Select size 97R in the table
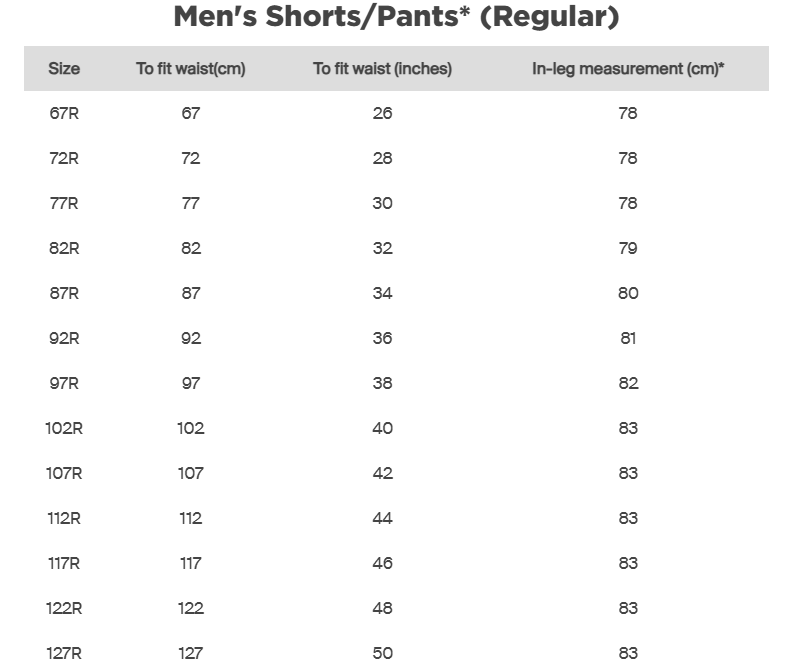Screen dimensions: 790x667 64,383
